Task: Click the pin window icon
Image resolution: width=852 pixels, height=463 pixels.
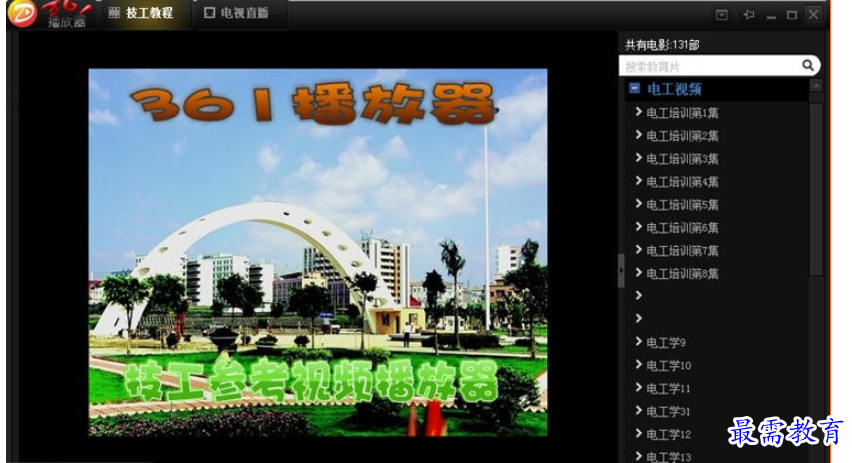Action: [x=749, y=15]
